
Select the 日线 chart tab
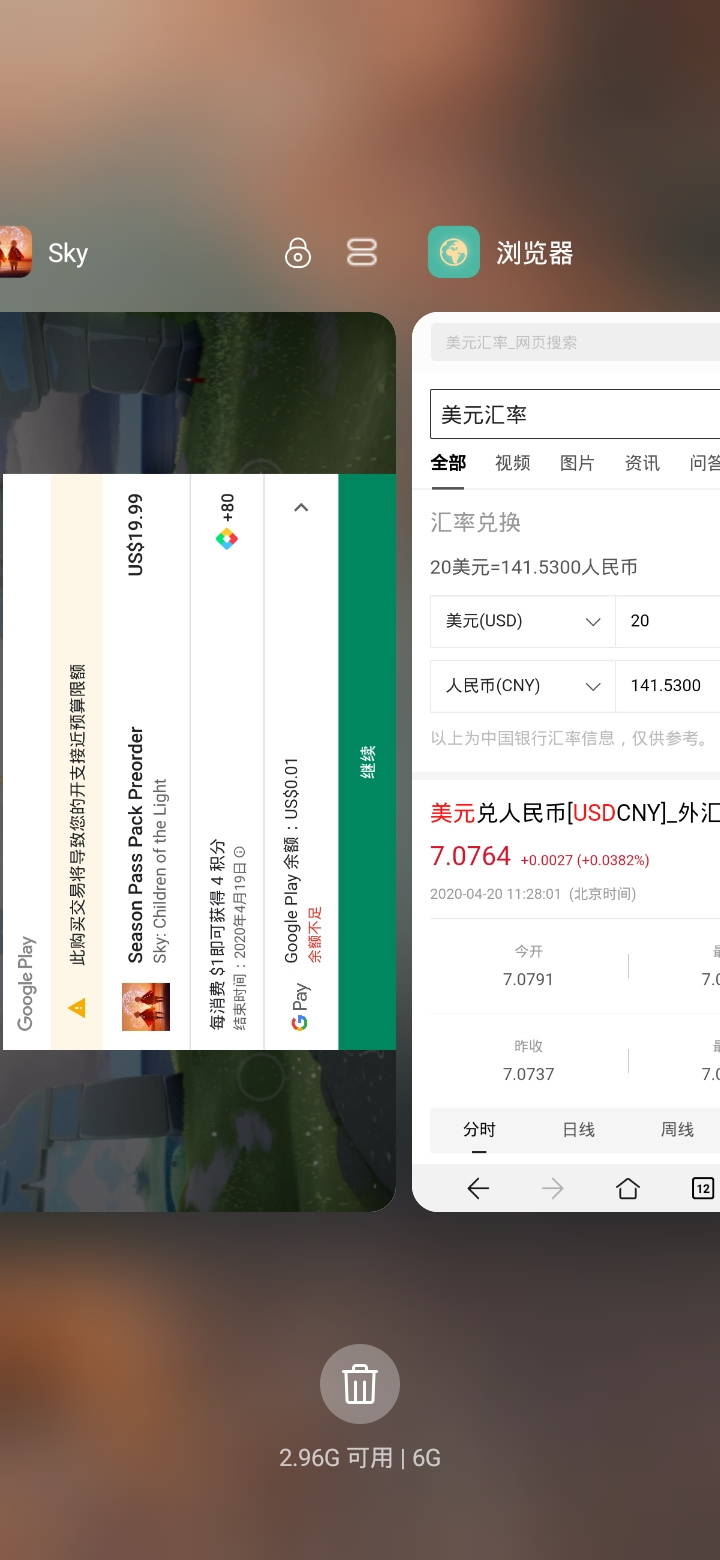tap(578, 1130)
